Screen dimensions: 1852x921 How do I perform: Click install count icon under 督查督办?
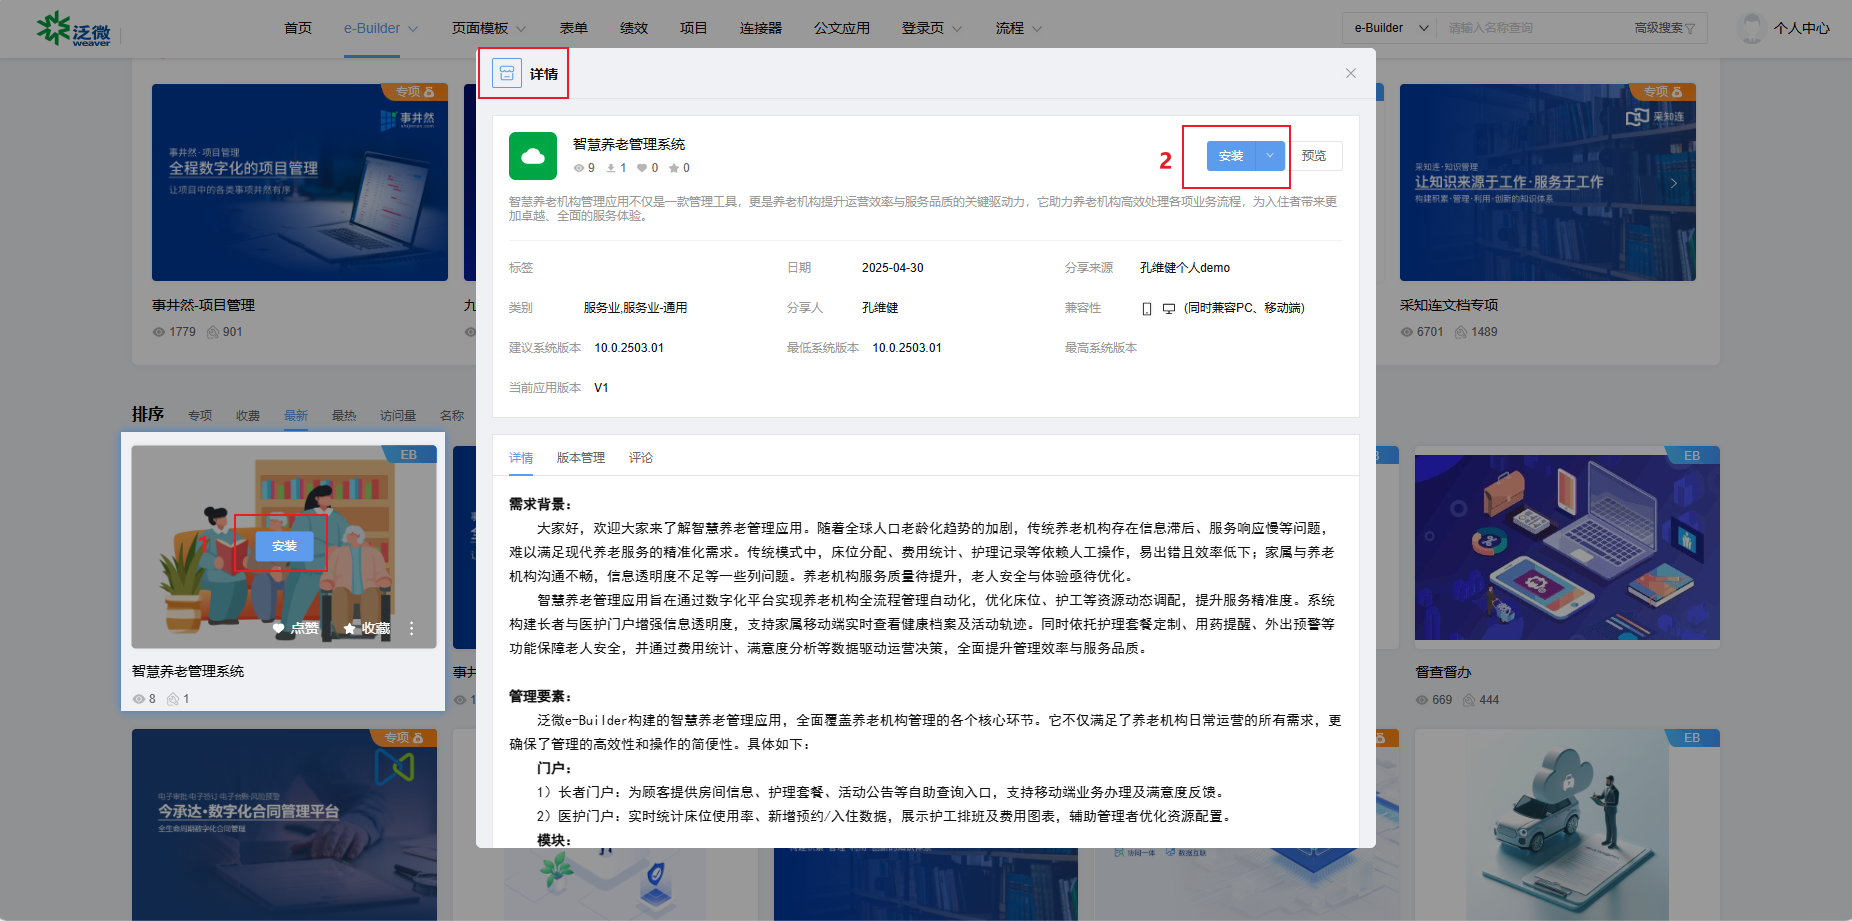click(1469, 700)
